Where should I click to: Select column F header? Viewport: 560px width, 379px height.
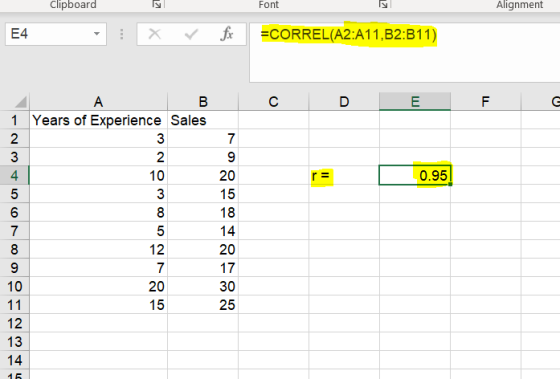486,102
